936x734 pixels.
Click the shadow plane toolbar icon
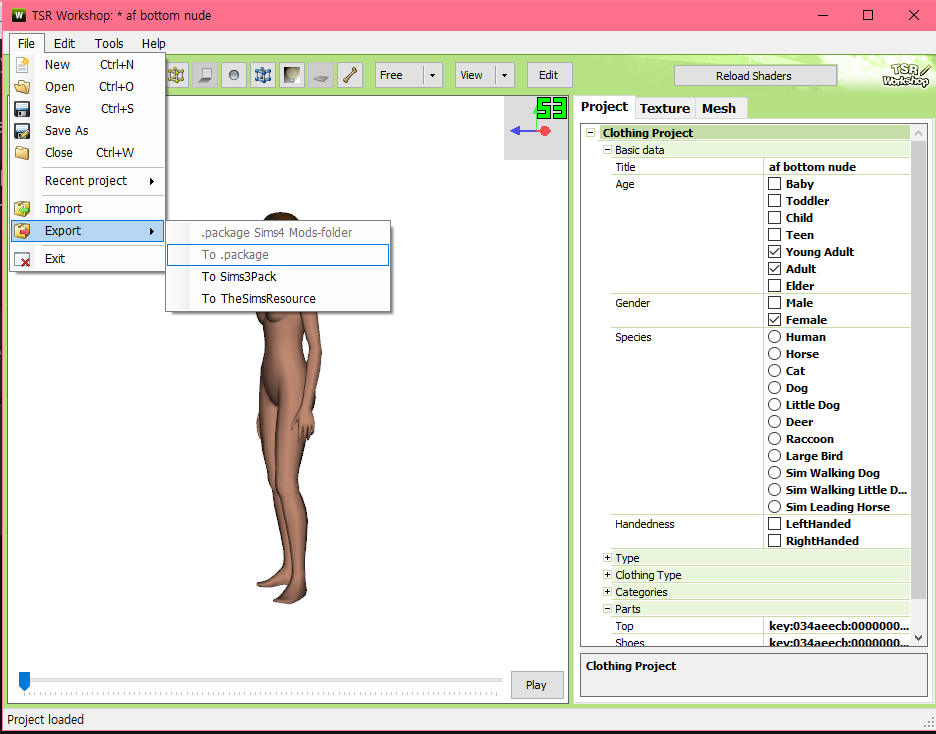(205, 75)
